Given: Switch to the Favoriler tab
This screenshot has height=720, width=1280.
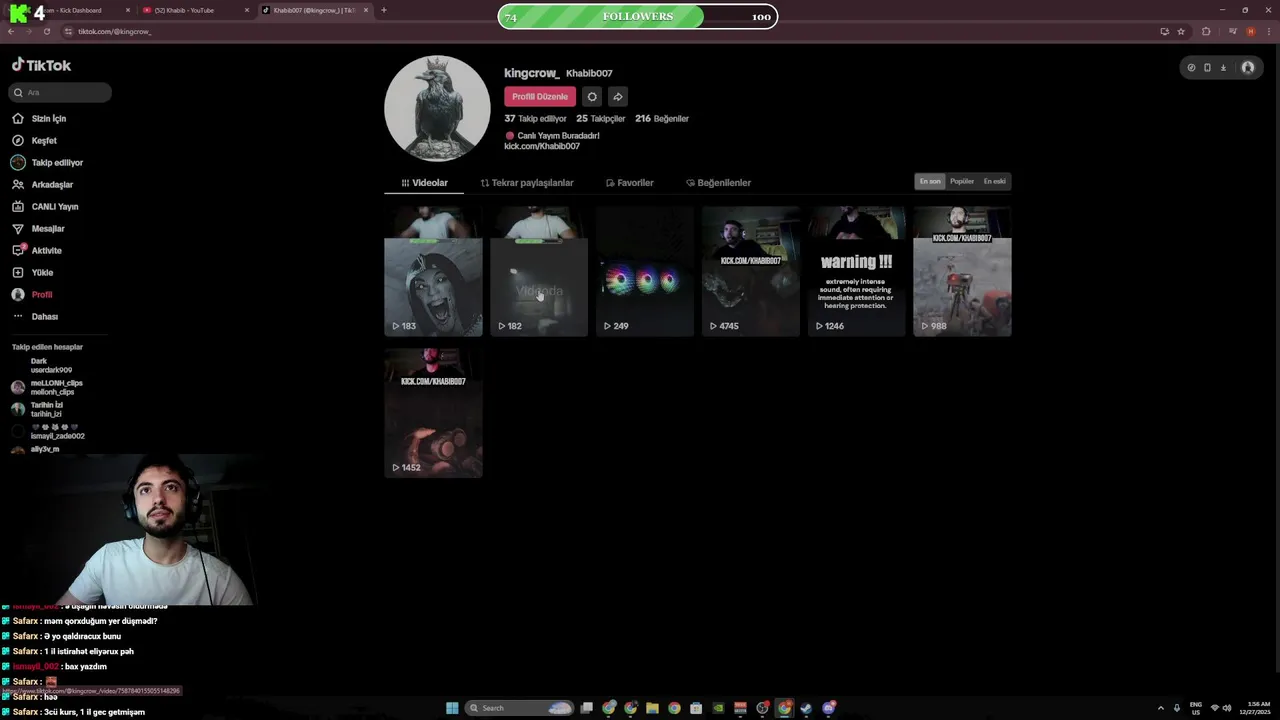Looking at the screenshot, I should pyautogui.click(x=629, y=183).
